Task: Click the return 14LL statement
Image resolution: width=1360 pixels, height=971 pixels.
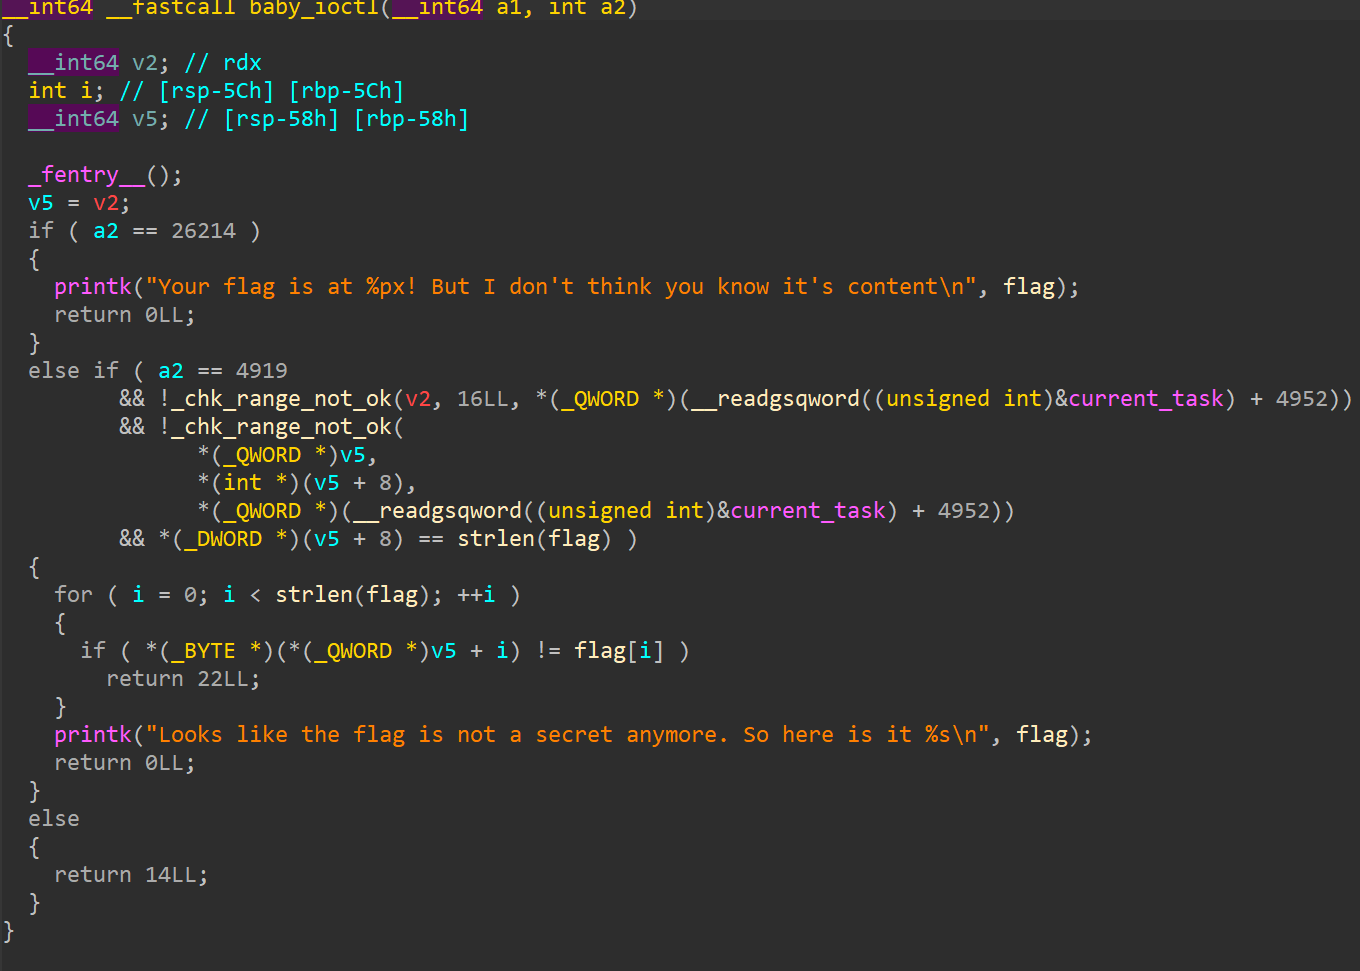Action: coord(131,875)
